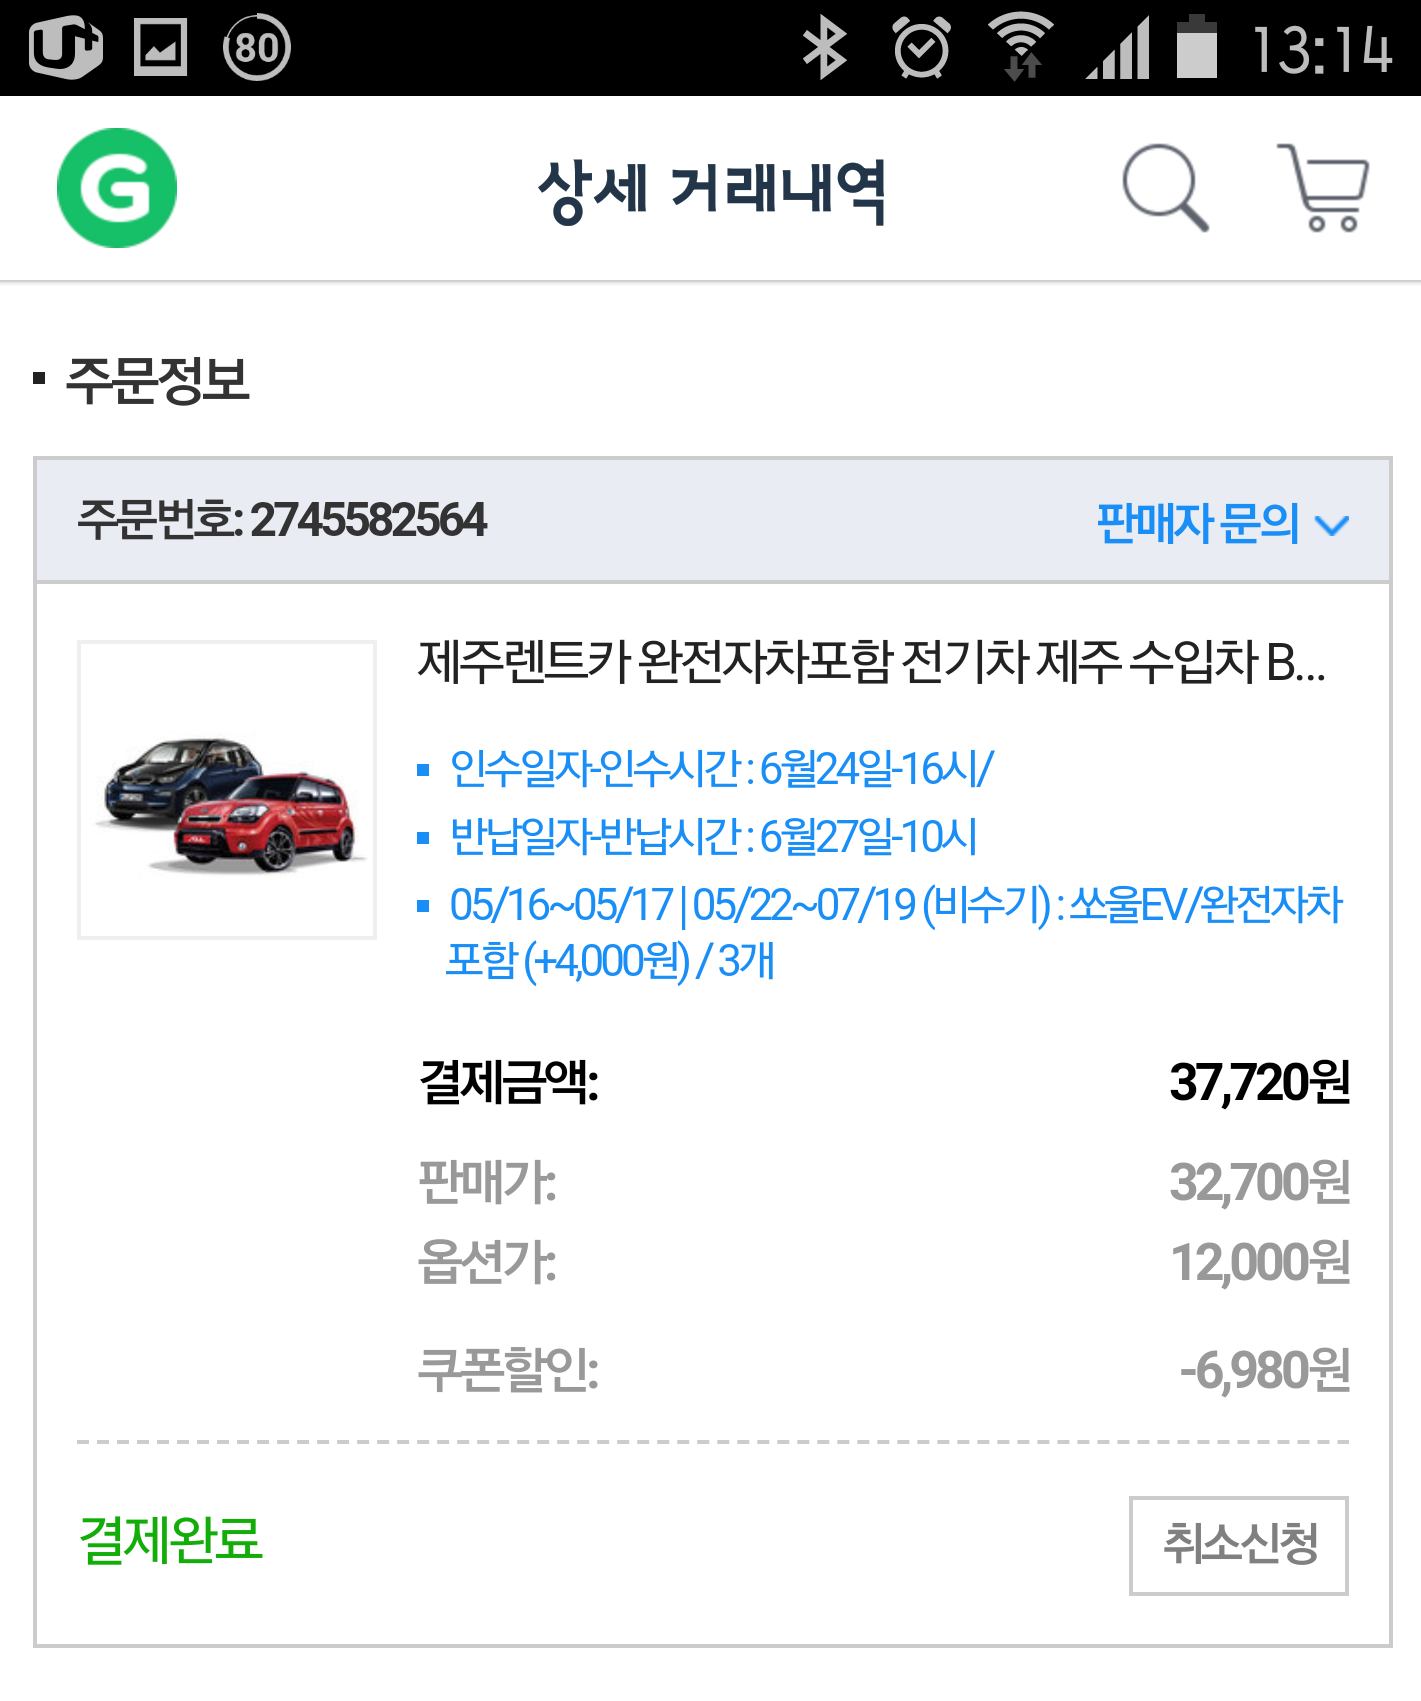Open the shopping cart icon
The height and width of the screenshot is (1701, 1421).
[x=1325, y=188]
